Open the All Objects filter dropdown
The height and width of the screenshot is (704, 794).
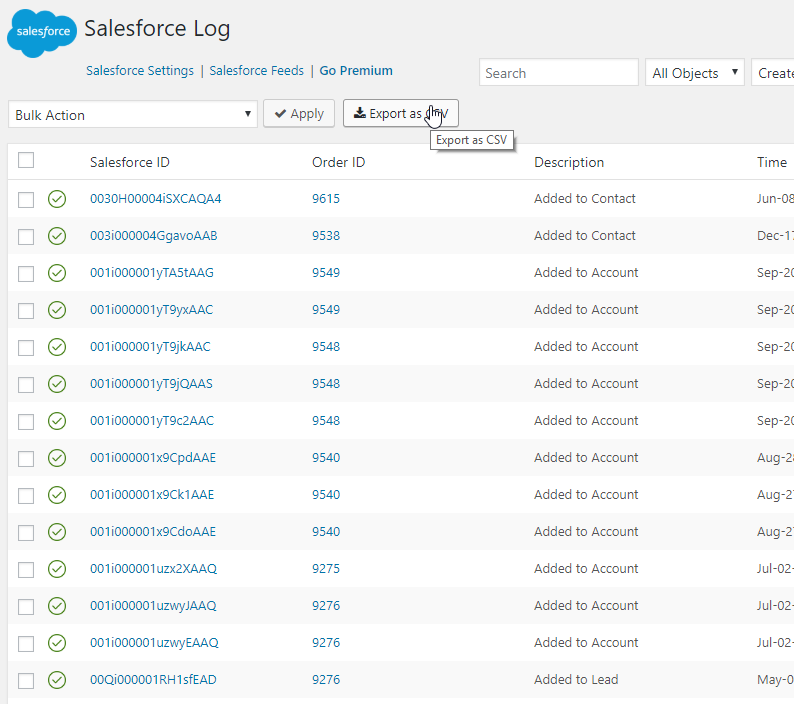(694, 72)
